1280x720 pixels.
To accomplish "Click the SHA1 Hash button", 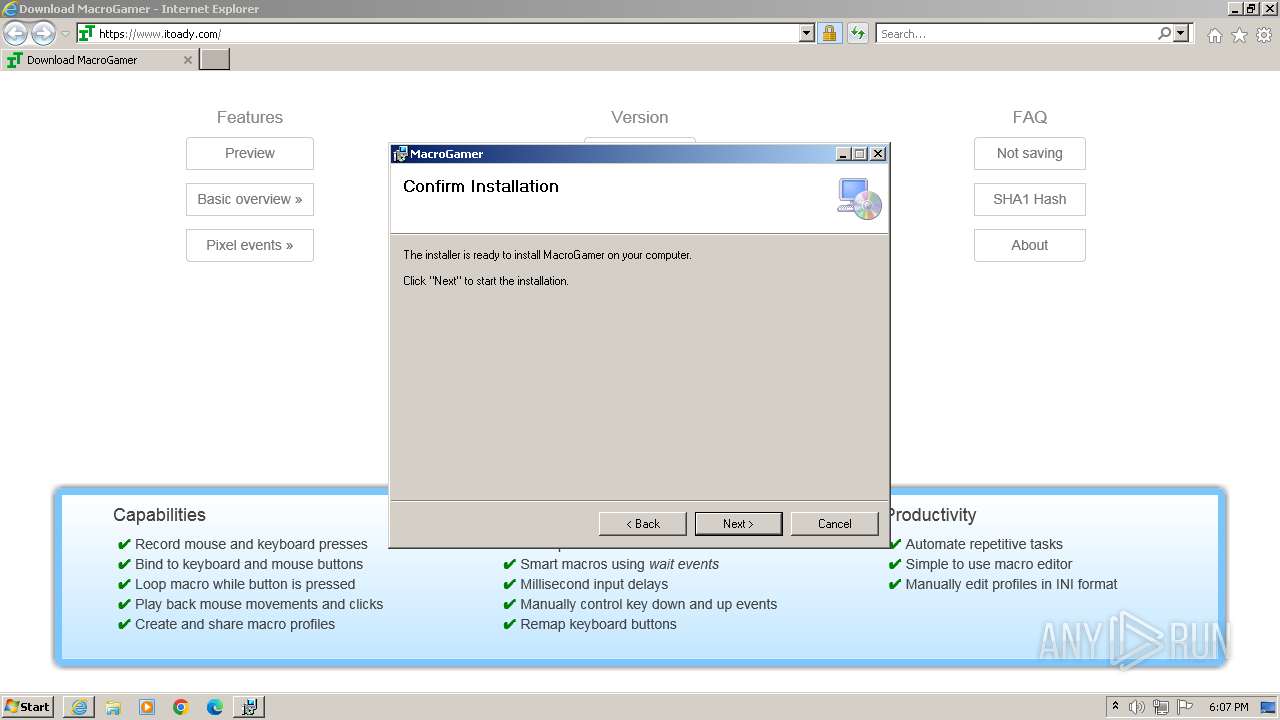I will pos(1030,199).
